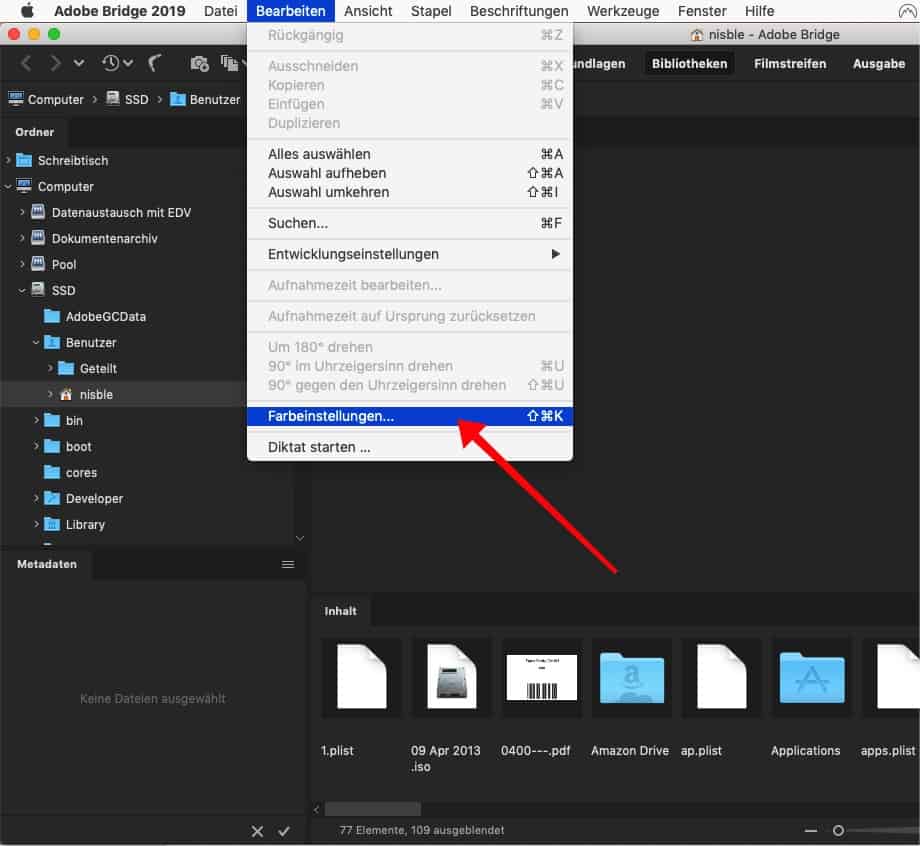Select Farbeinstellungen menu entry

click(331, 416)
